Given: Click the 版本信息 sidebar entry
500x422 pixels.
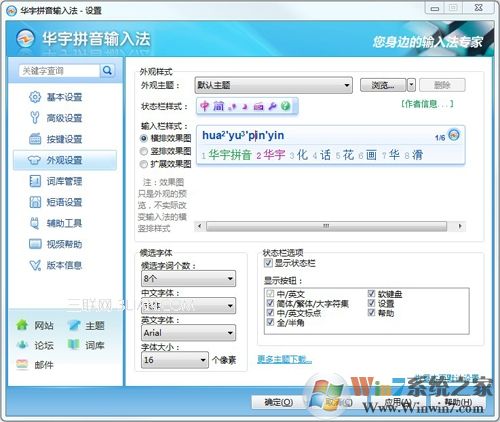Looking at the screenshot, I should (x=64, y=265).
